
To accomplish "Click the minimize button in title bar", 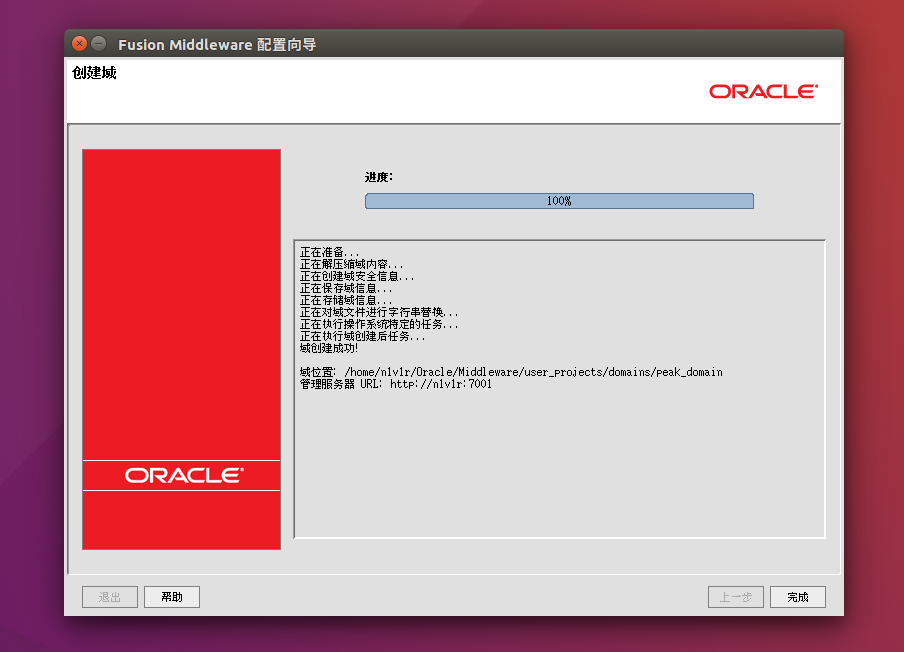I will pyautogui.click(x=96, y=43).
